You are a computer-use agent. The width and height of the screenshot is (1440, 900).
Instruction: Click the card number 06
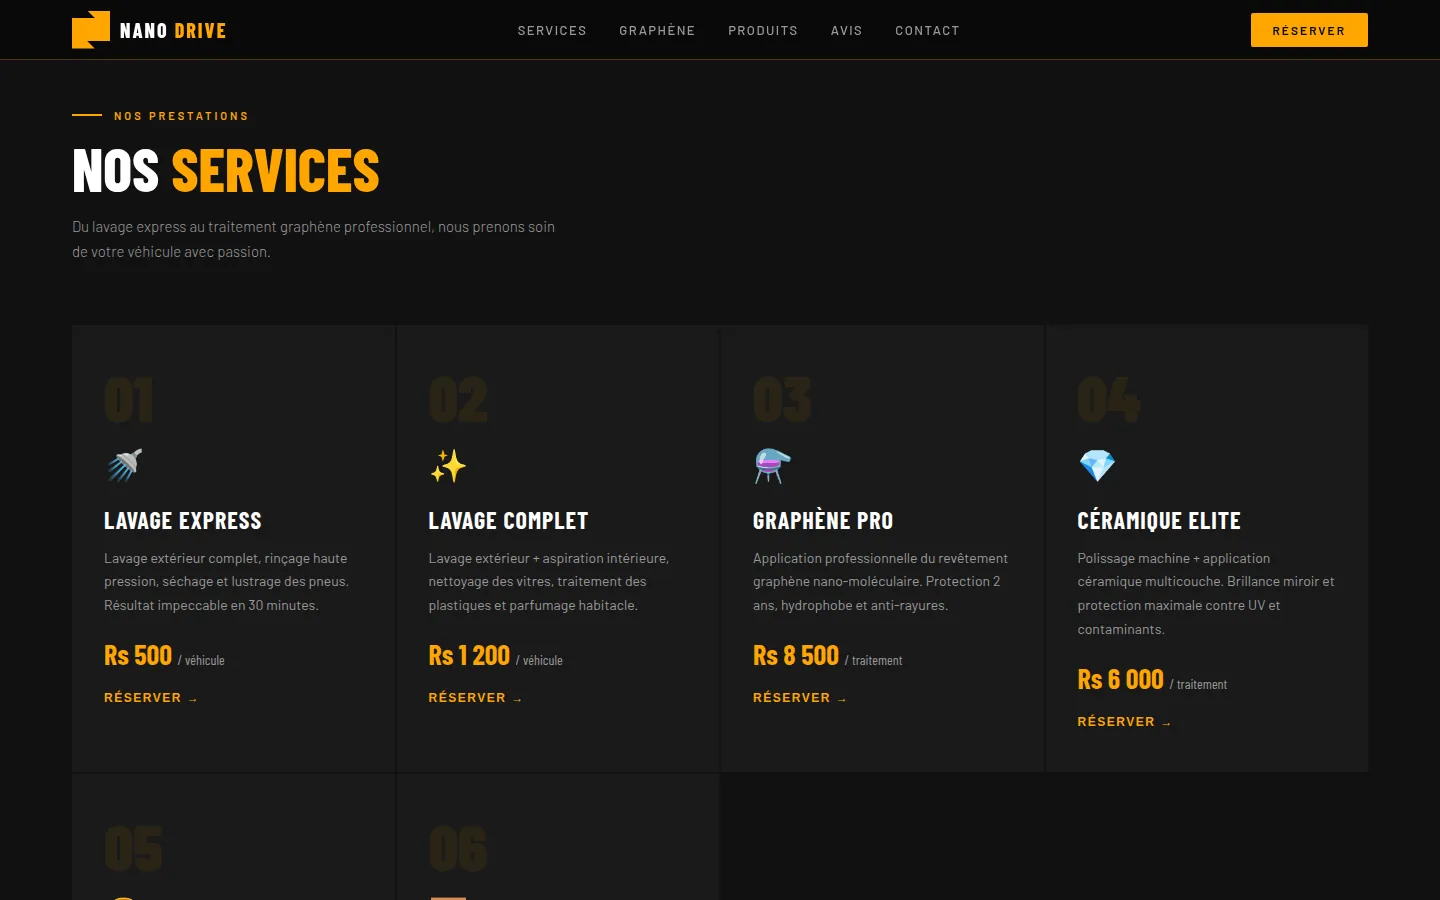point(458,849)
